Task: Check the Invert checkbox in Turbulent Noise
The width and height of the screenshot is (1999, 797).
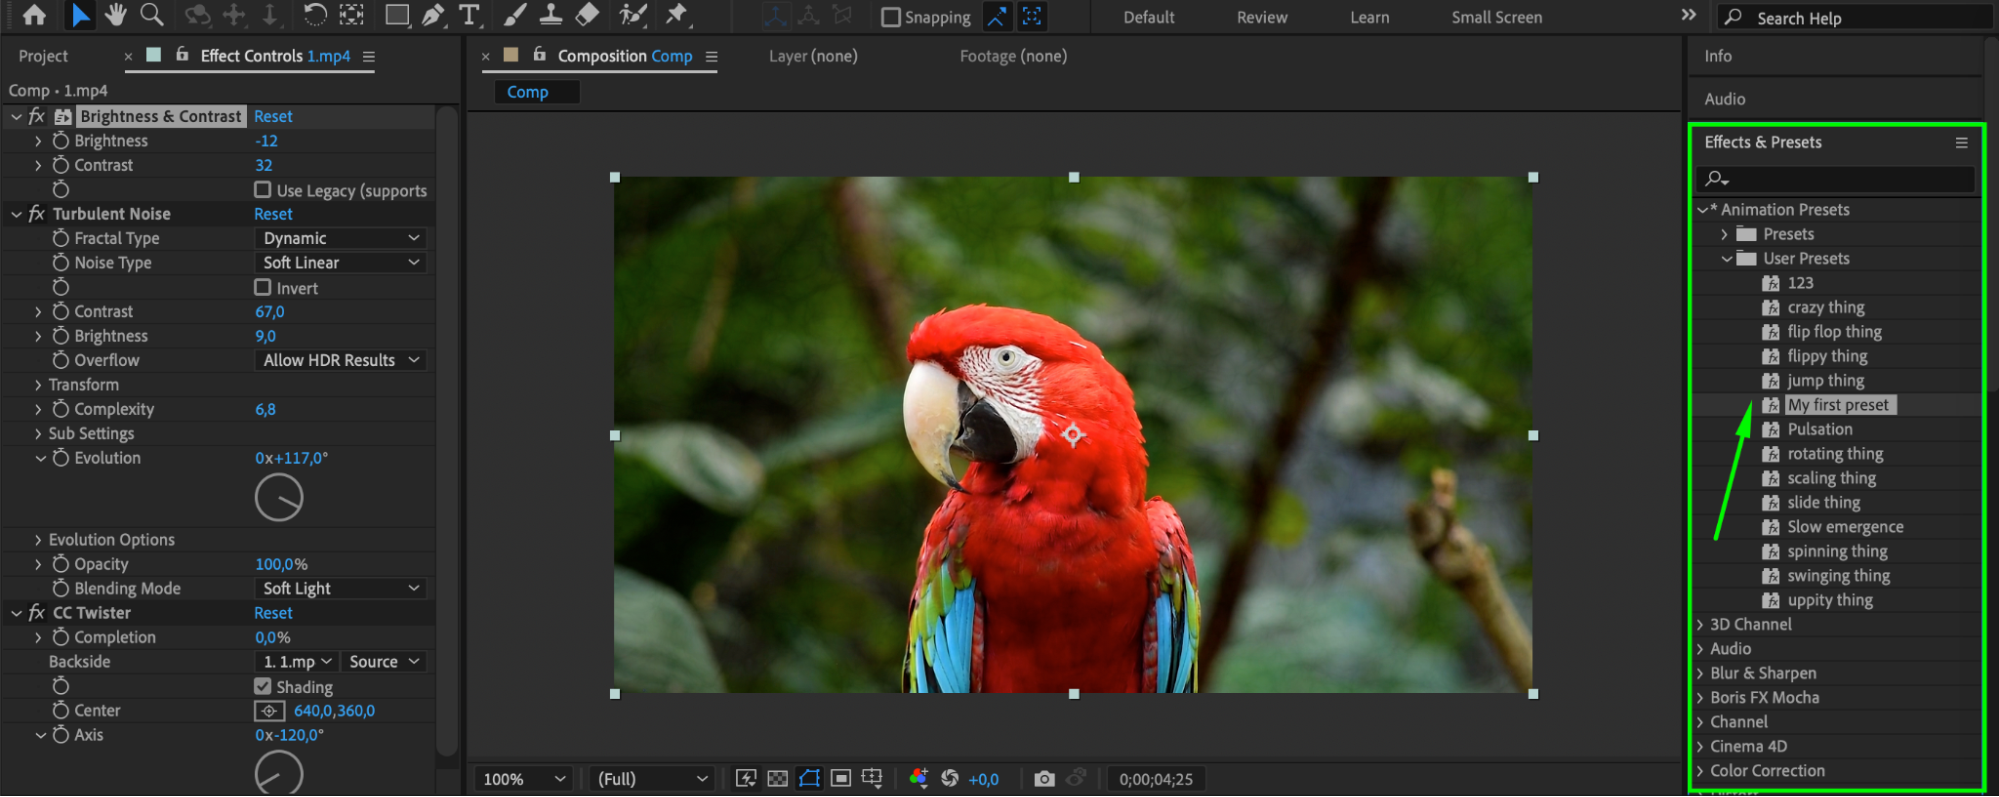Action: (x=263, y=288)
